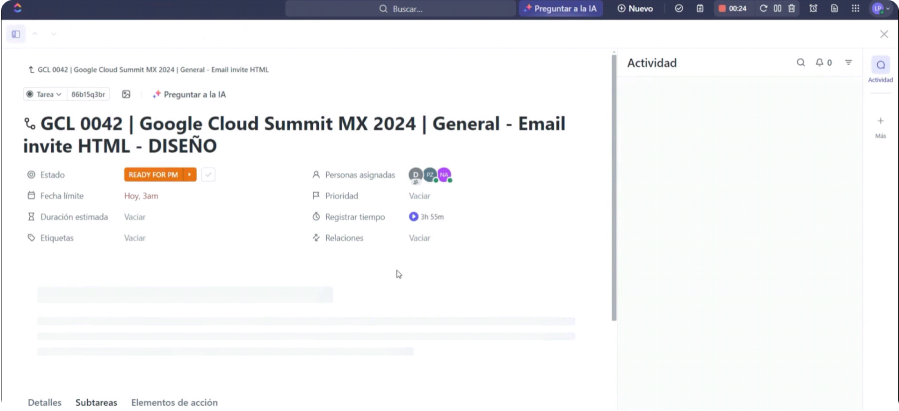Click the Personas asignadas label
This screenshot has width=899, height=411.
coord(360,175)
